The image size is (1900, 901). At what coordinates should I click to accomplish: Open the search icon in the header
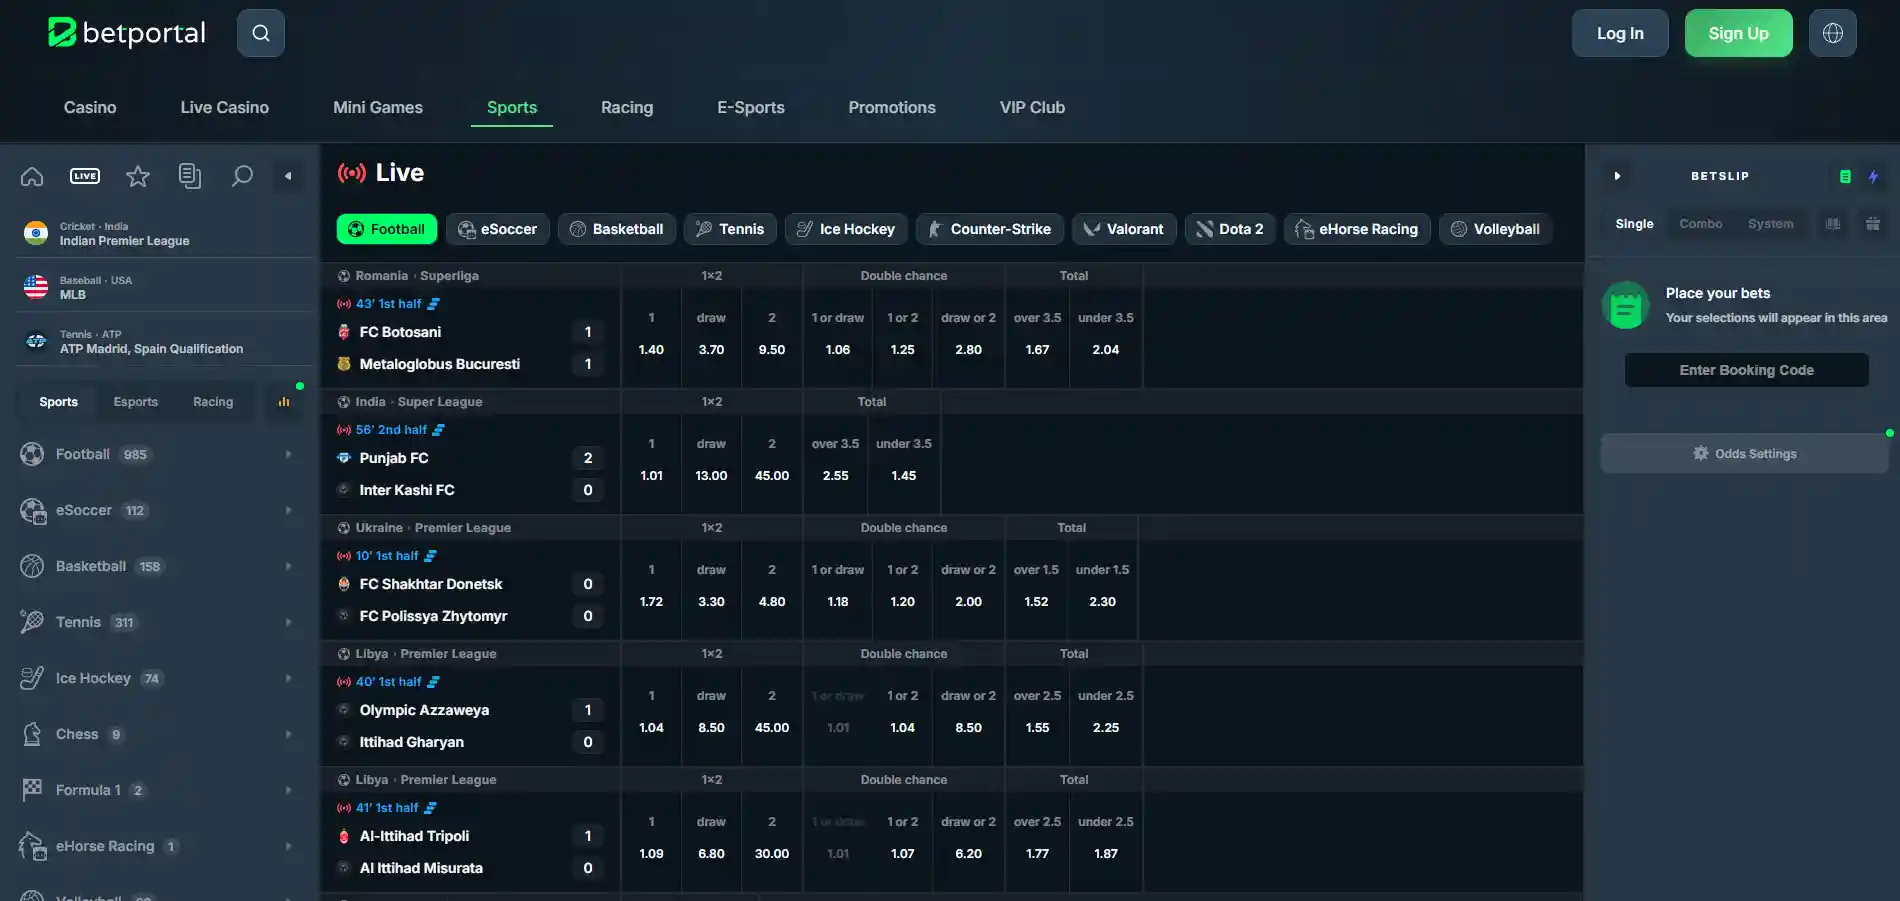[x=261, y=33]
